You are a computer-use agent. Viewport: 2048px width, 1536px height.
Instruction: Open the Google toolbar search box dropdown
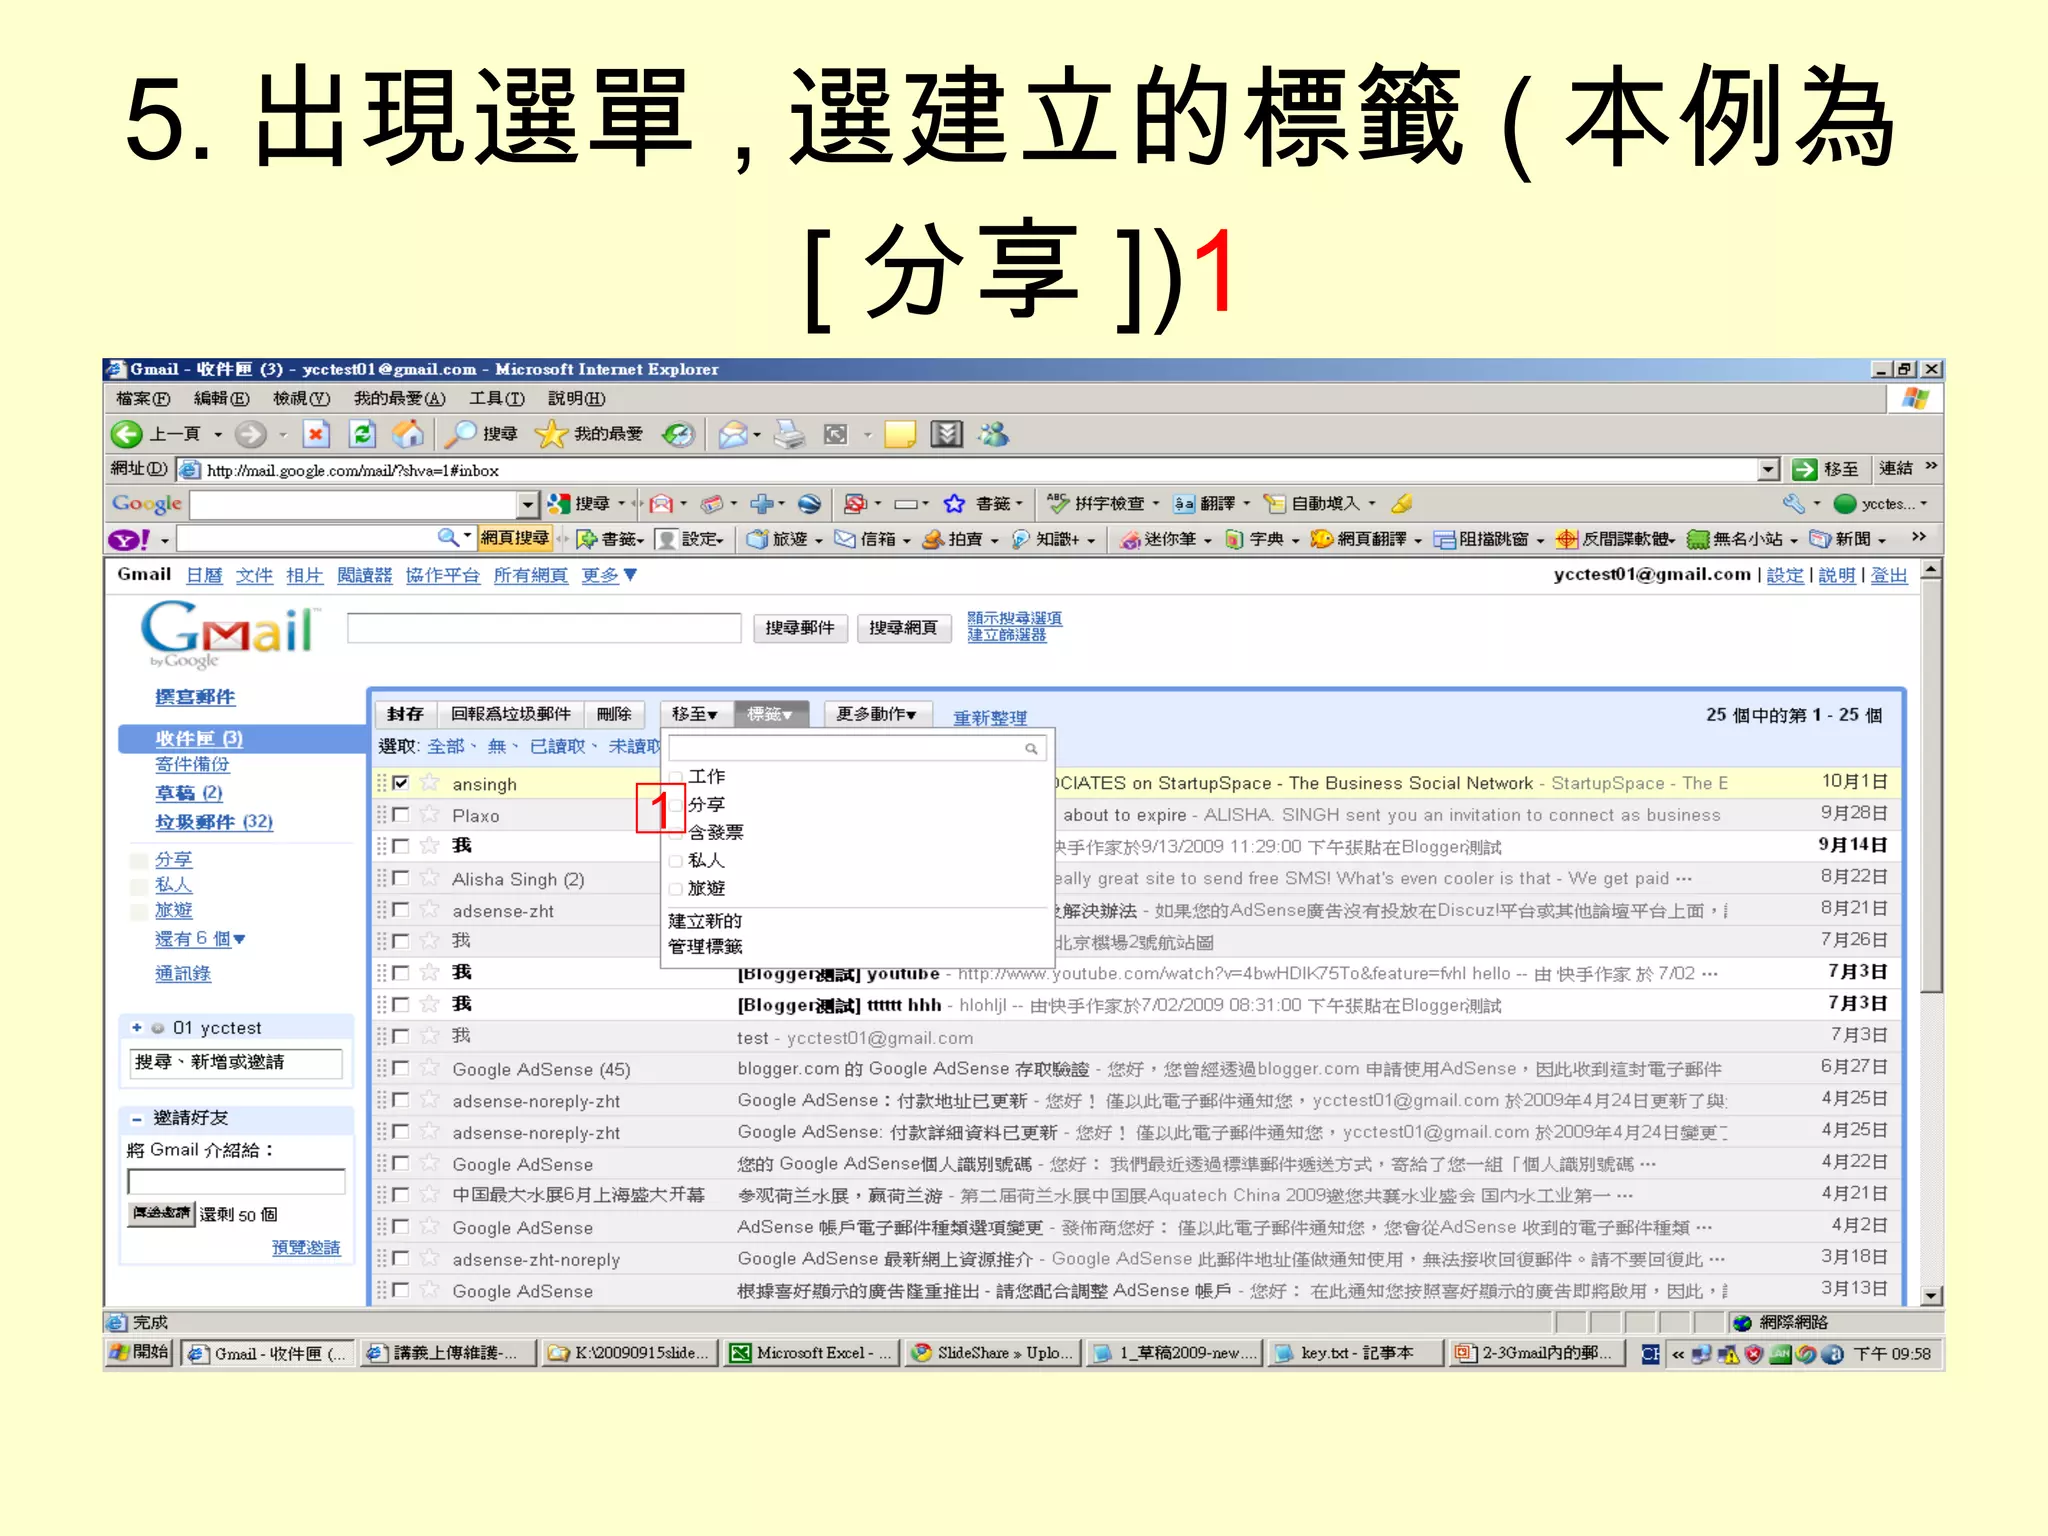tap(528, 504)
